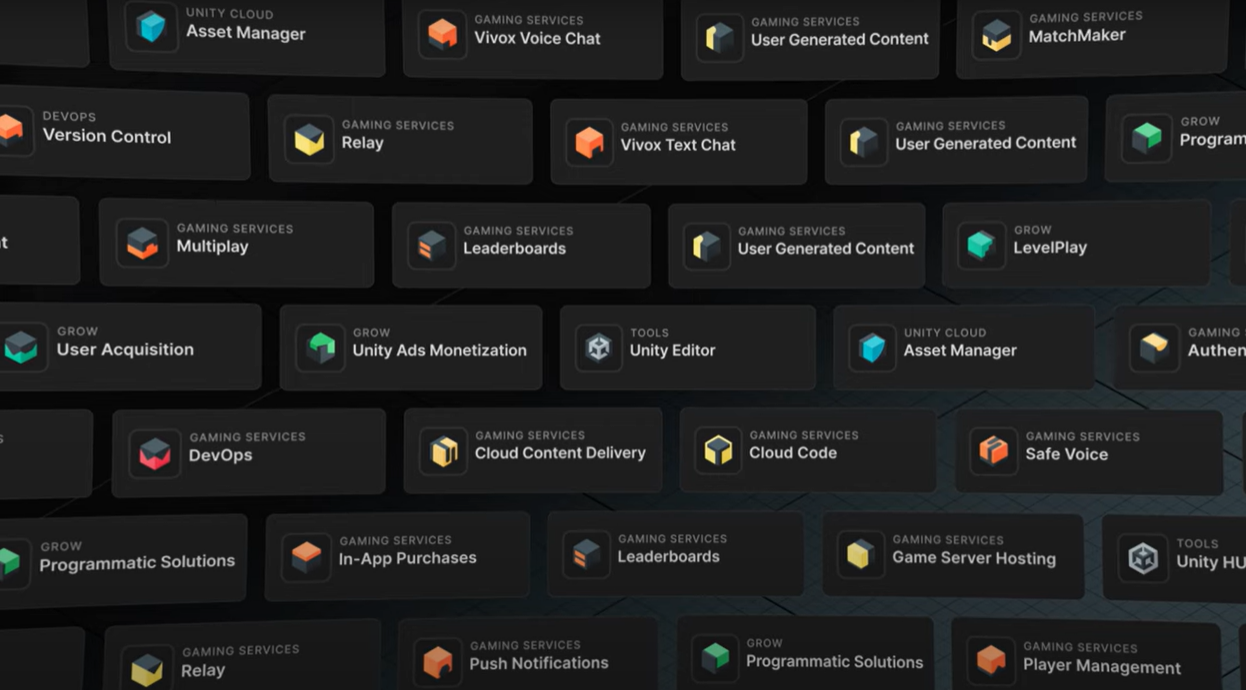Click Programmatic Solutions icon beside Push Notifications
The image size is (1246, 690).
[715, 658]
